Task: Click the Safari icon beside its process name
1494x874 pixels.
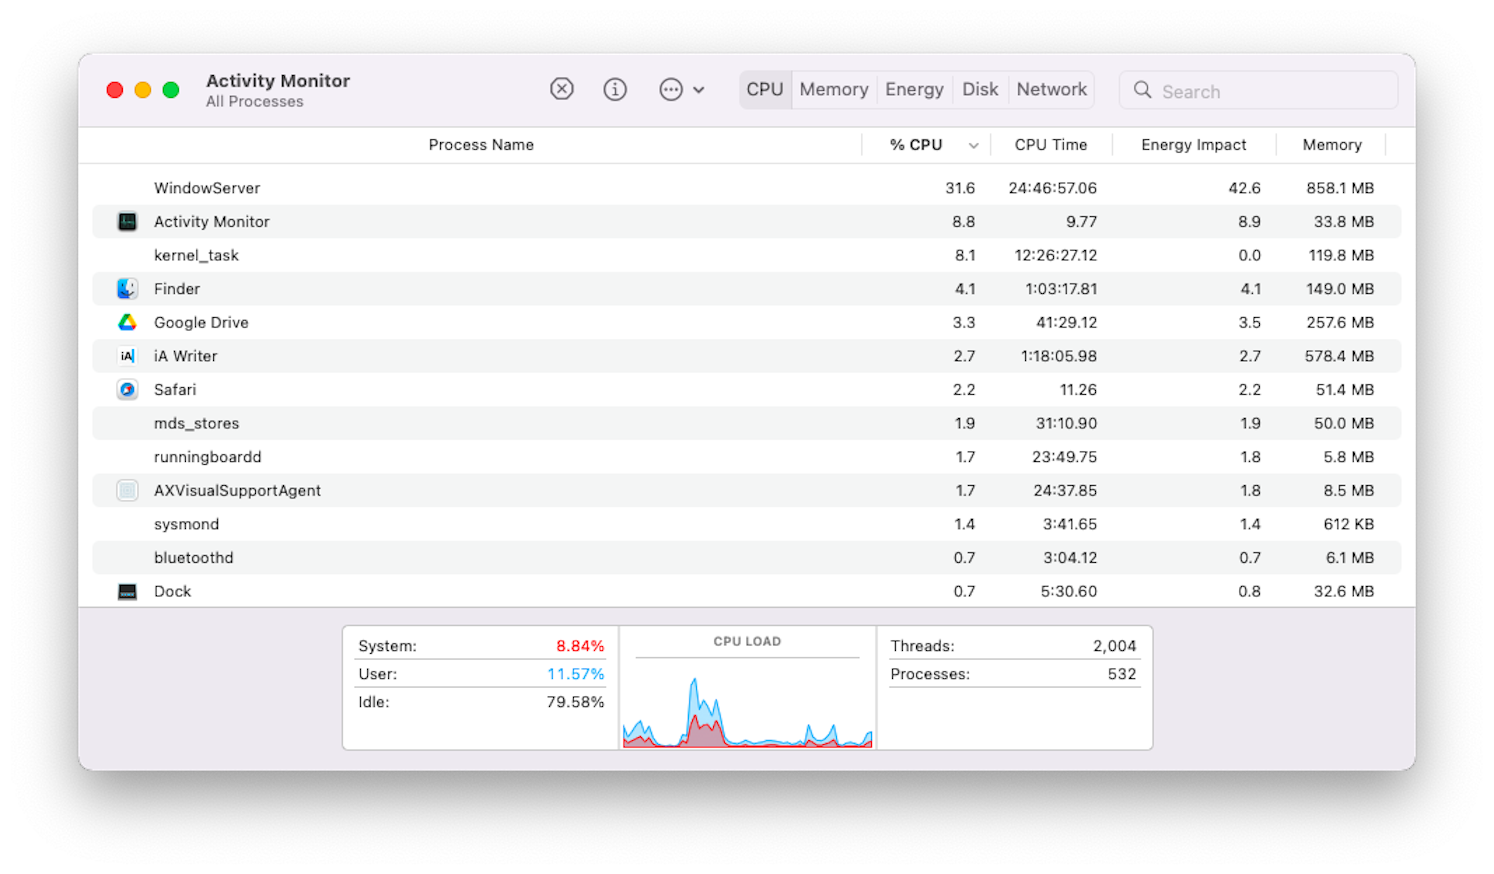Action: 127,389
